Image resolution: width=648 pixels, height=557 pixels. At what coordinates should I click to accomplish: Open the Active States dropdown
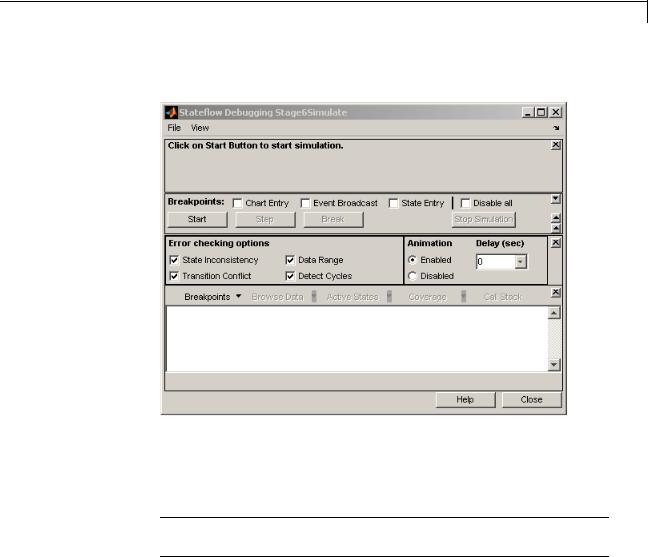tap(359, 297)
